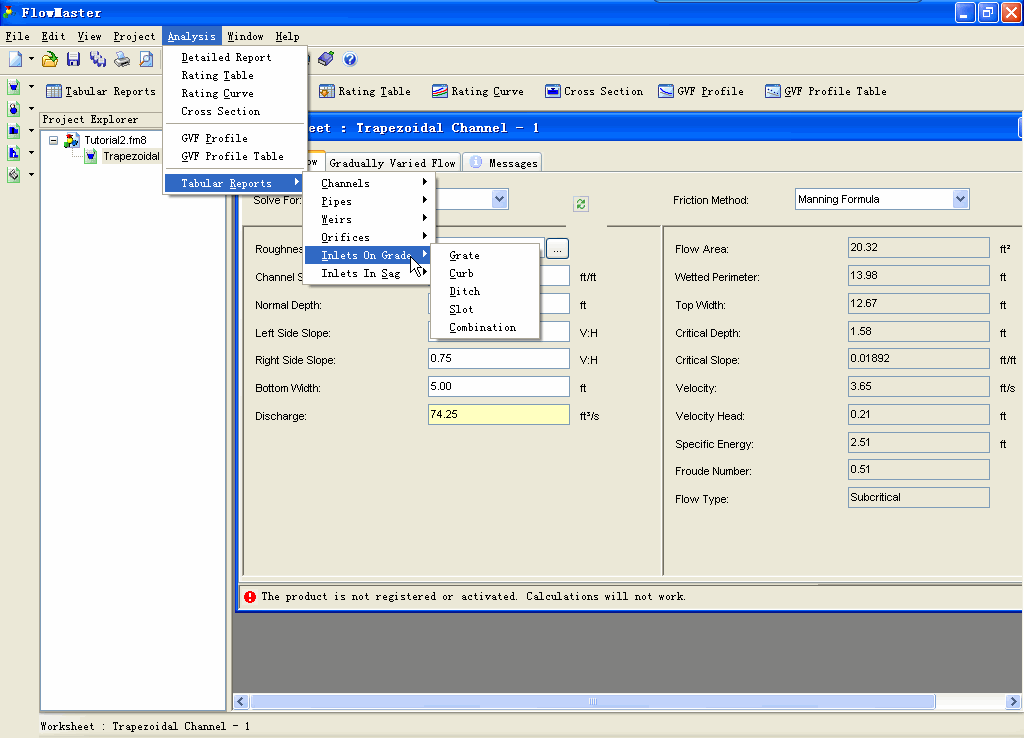Choose Ditch from the Inlets On Grade submenu
This screenshot has width=1024, height=738.
click(x=485, y=291)
